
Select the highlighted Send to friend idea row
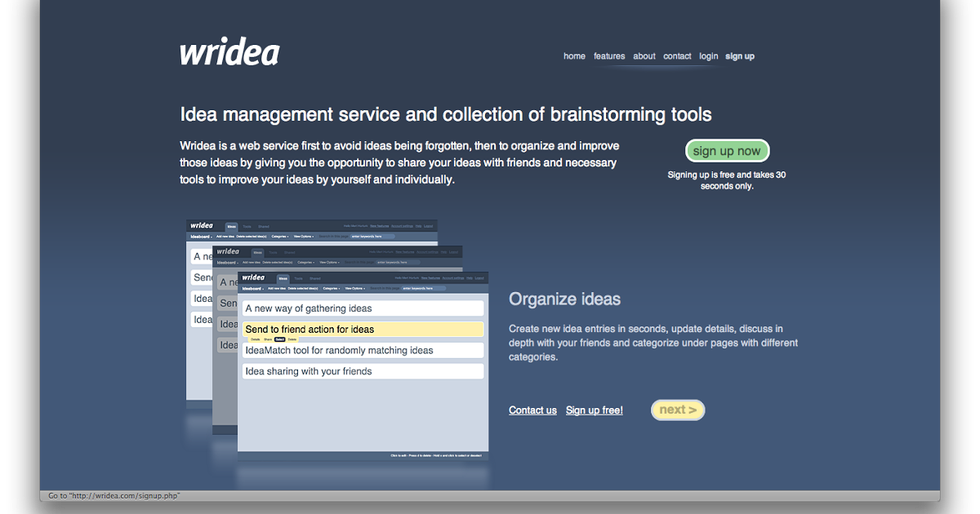[x=363, y=329]
